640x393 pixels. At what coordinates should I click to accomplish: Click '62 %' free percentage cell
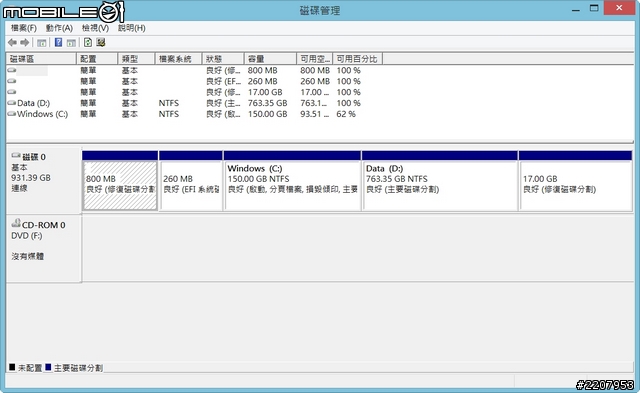click(x=346, y=114)
